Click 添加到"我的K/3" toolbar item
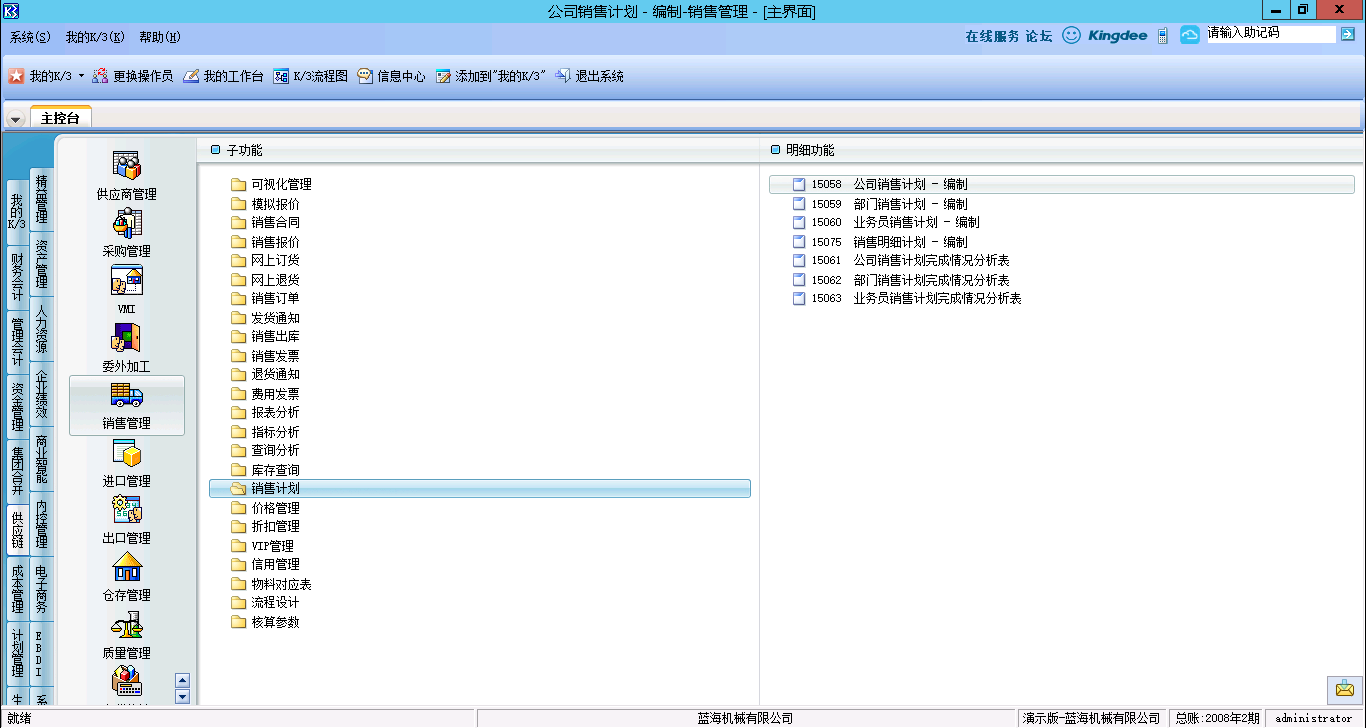 click(x=490, y=76)
